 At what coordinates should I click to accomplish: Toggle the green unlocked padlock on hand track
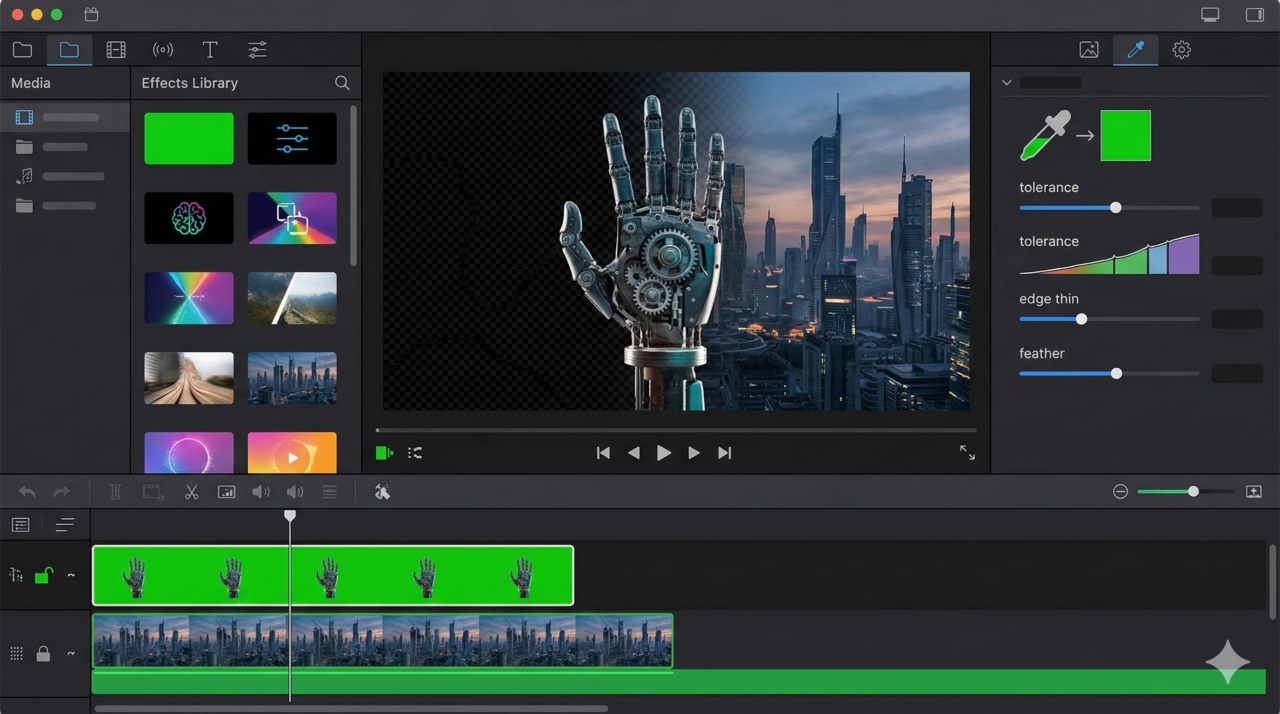pos(43,575)
